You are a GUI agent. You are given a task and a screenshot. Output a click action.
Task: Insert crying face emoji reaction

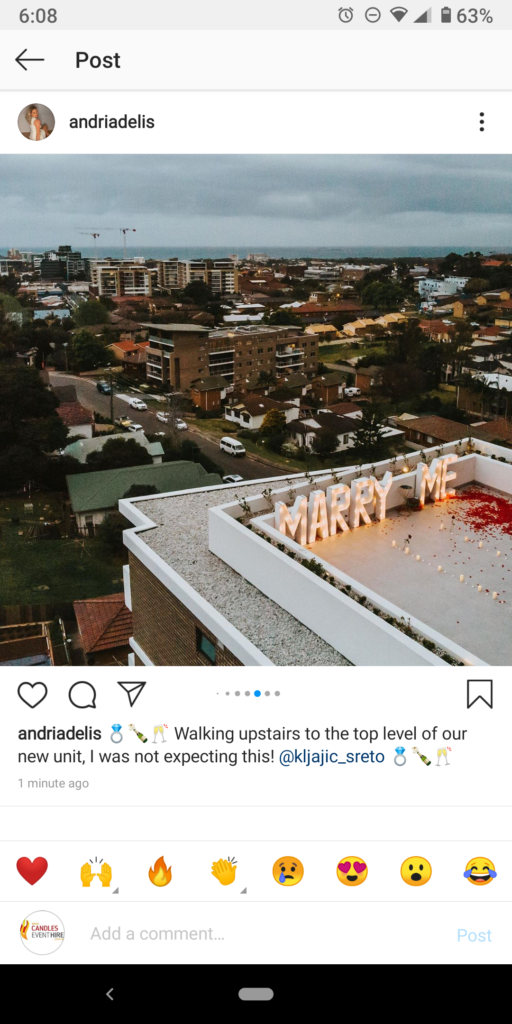tap(288, 871)
